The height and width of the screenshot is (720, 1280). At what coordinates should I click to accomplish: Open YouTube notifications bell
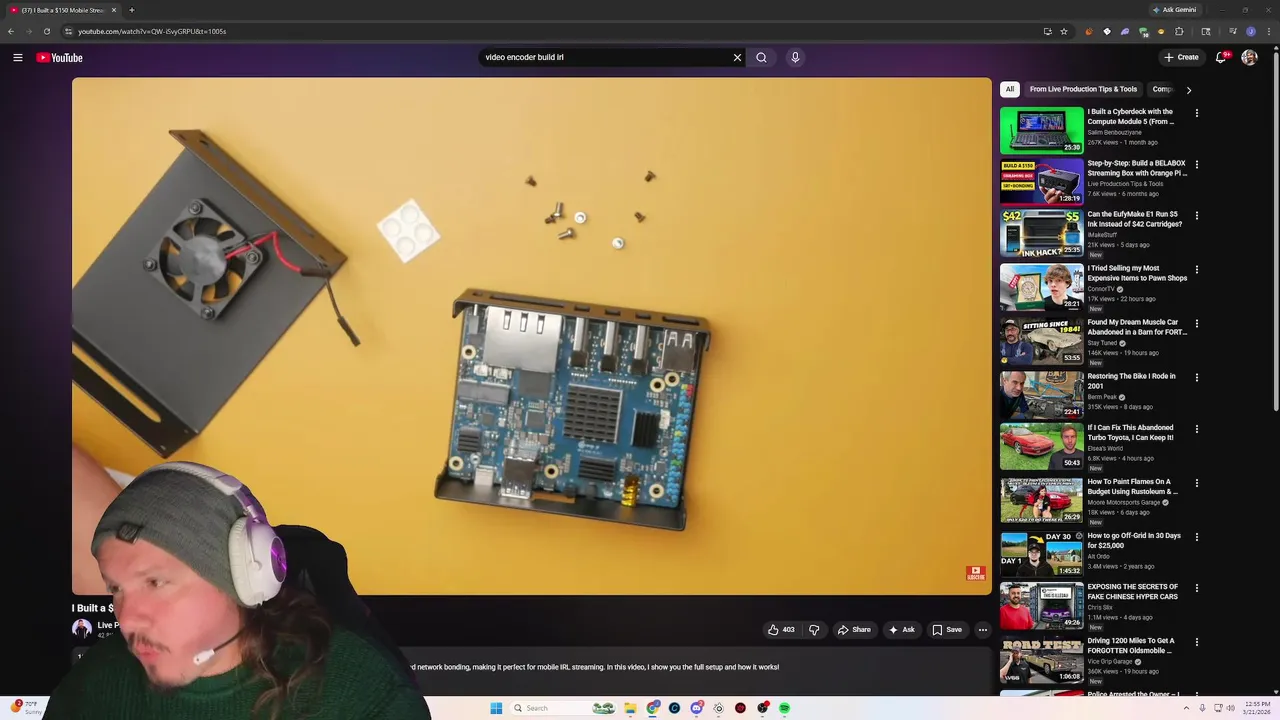(x=1221, y=57)
